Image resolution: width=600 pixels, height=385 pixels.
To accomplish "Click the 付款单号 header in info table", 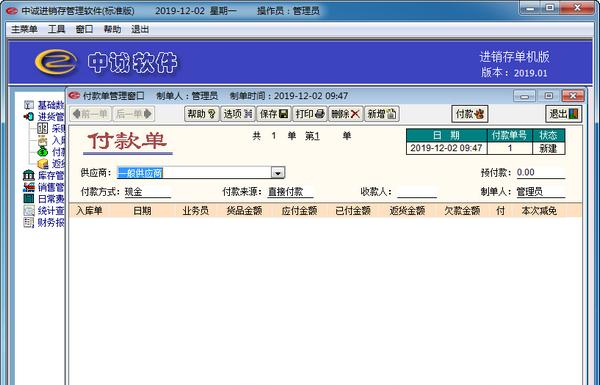I will pyautogui.click(x=510, y=135).
